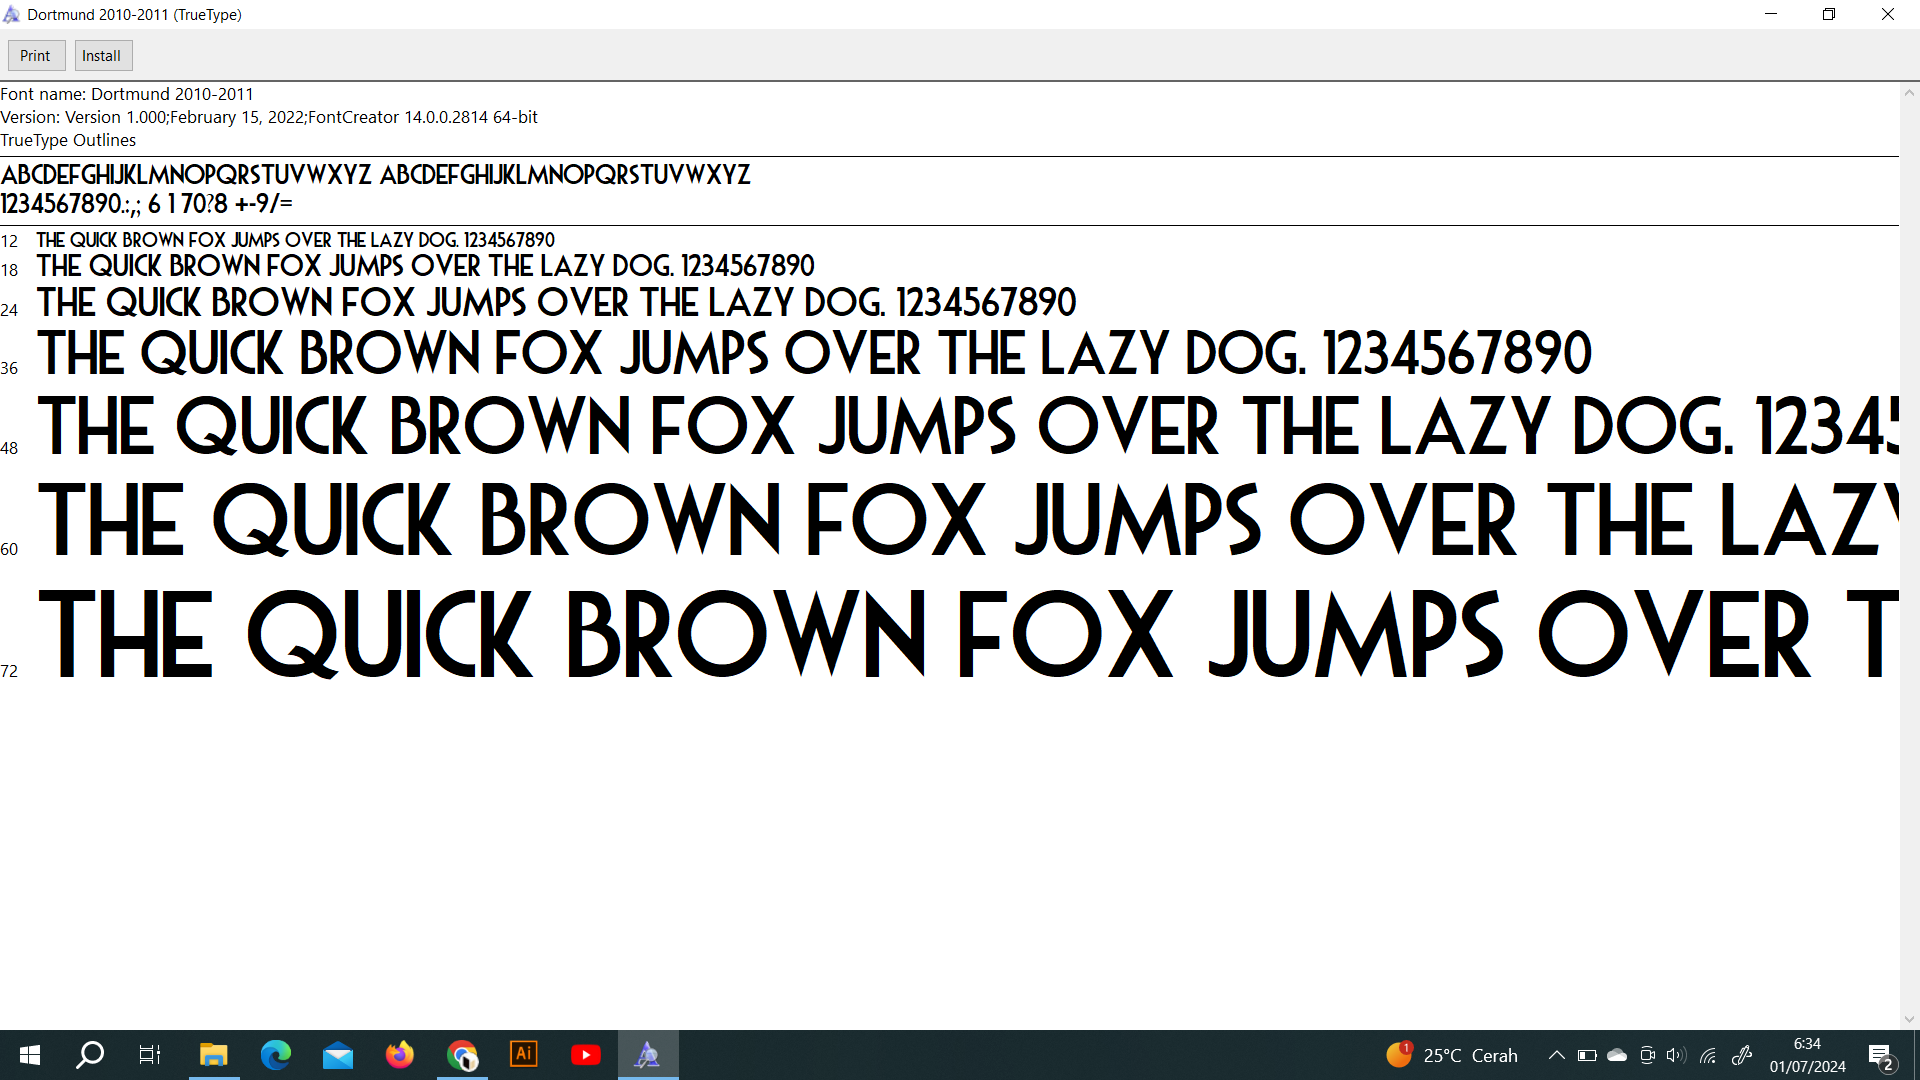Open the clock and date calendar

pos(1807,1055)
